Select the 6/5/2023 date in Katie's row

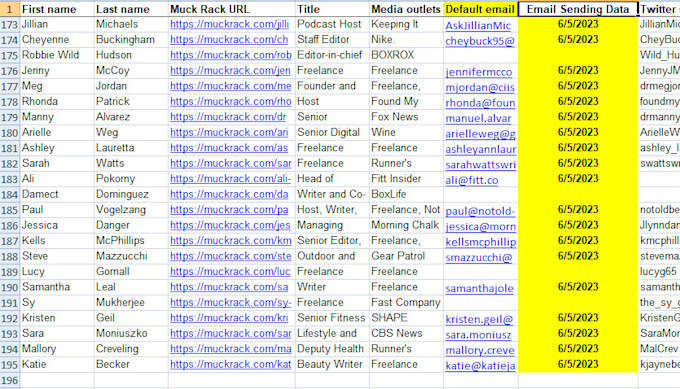pos(578,364)
